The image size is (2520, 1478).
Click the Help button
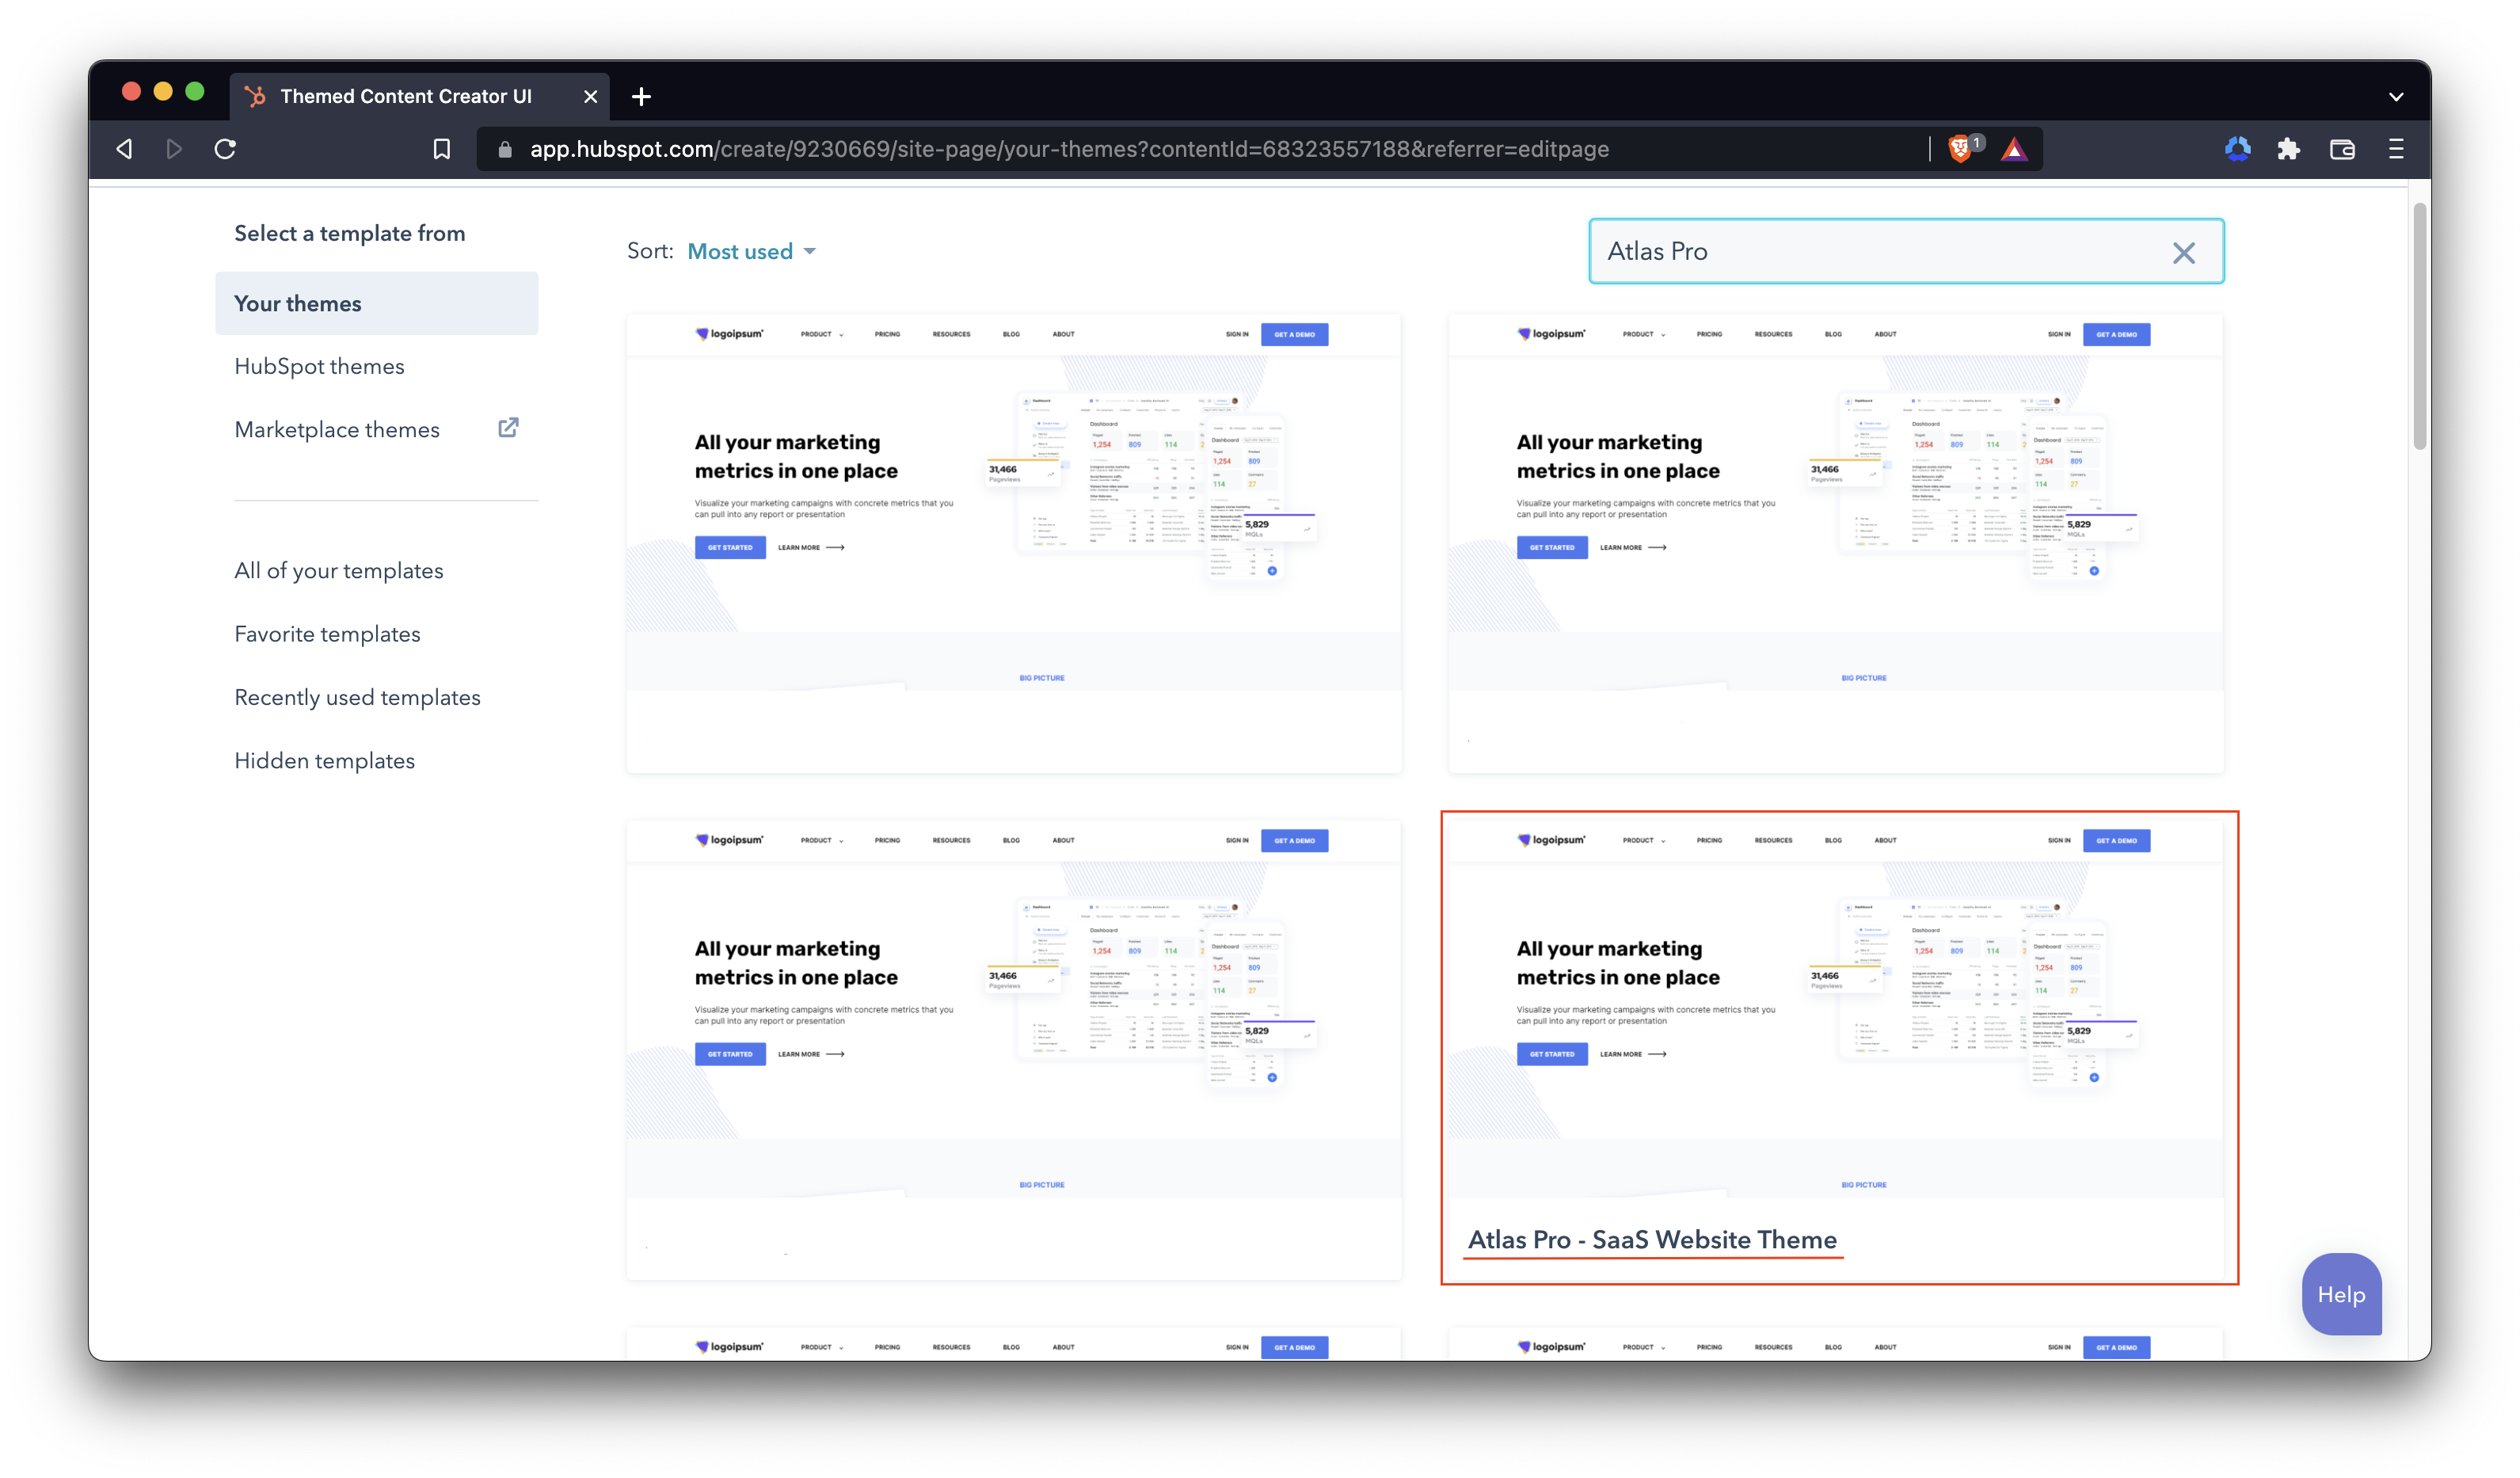click(2341, 1294)
